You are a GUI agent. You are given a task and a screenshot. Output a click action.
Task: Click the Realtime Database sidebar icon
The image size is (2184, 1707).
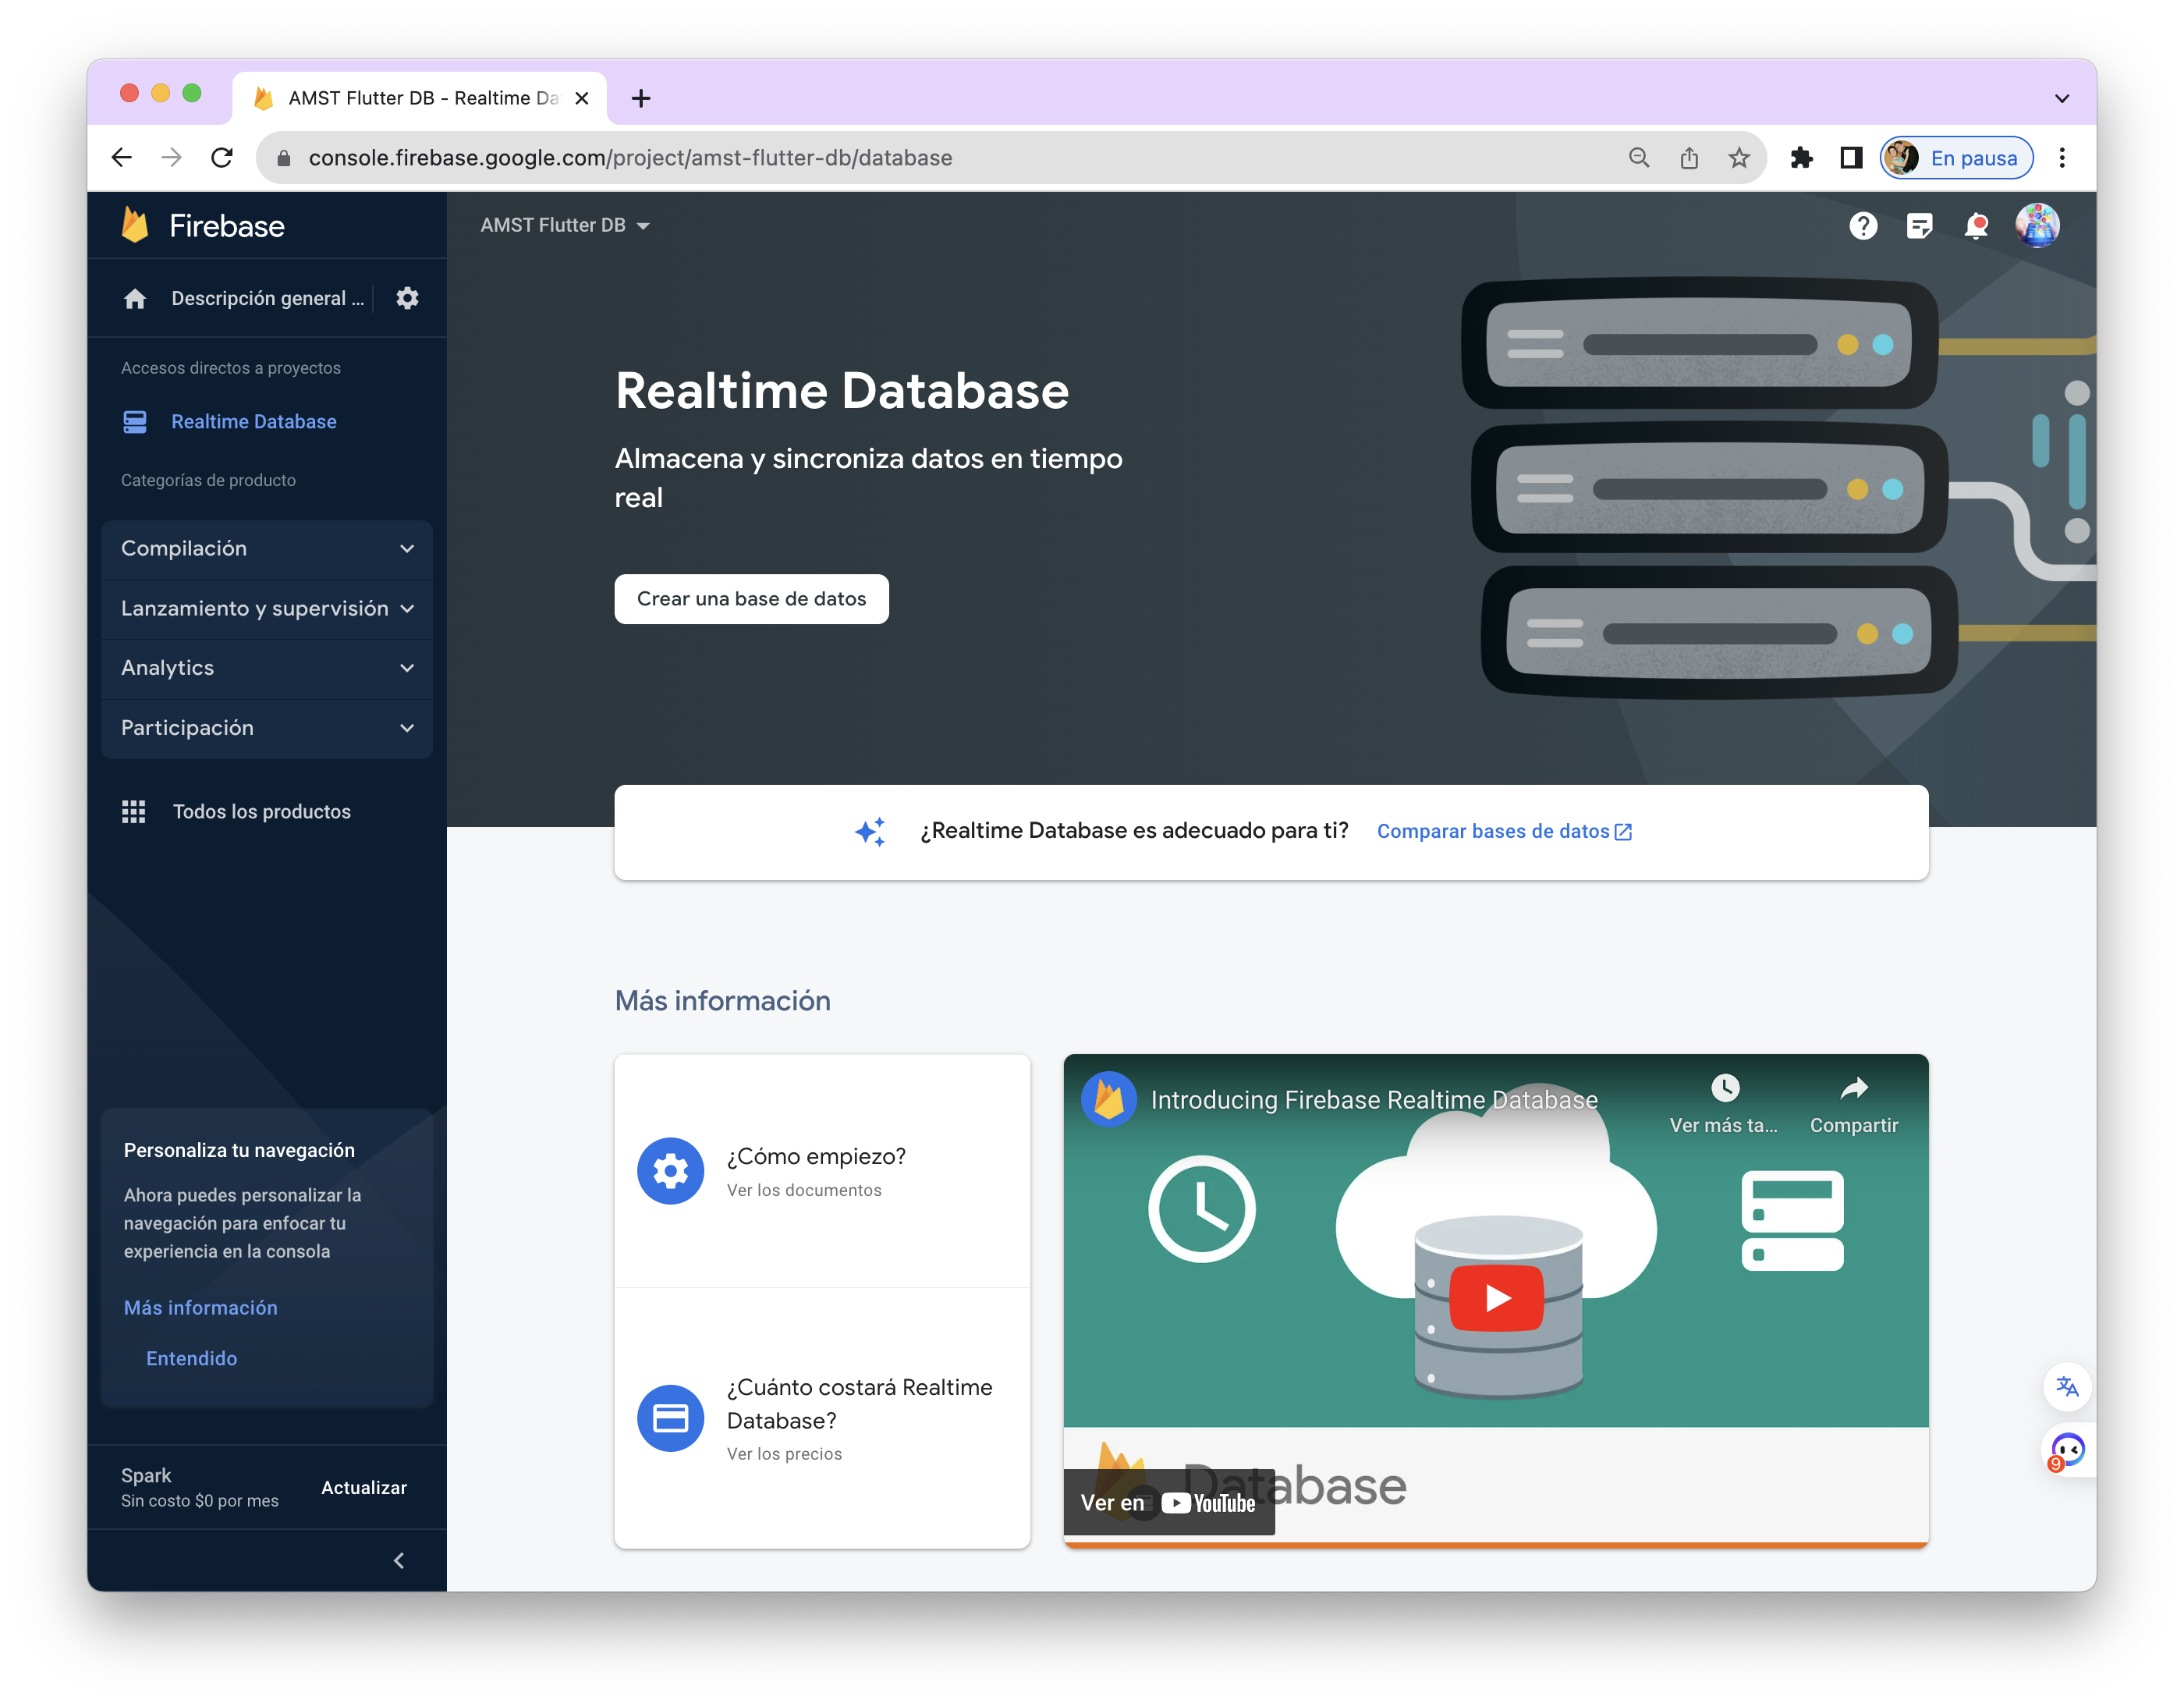click(x=135, y=422)
